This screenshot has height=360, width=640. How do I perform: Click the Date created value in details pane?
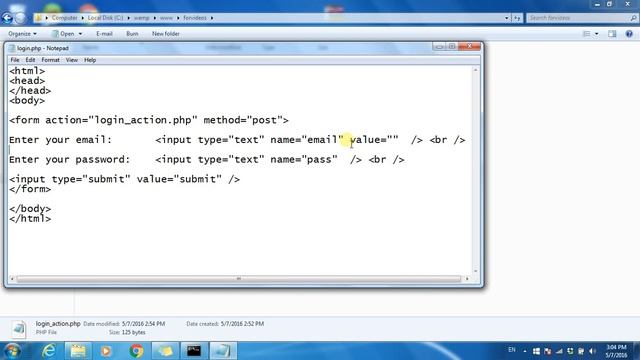[x=242, y=324]
